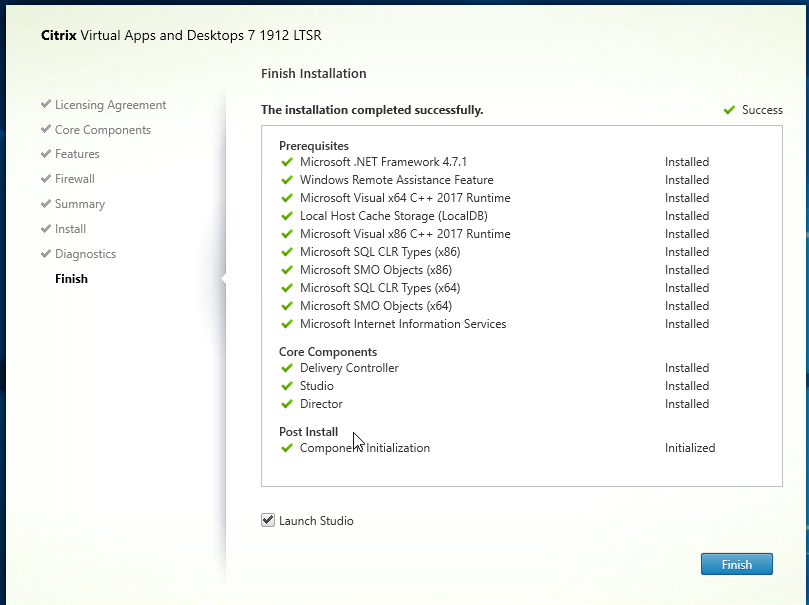Click the Launch Studio label text
The height and width of the screenshot is (605, 809).
[x=316, y=521]
